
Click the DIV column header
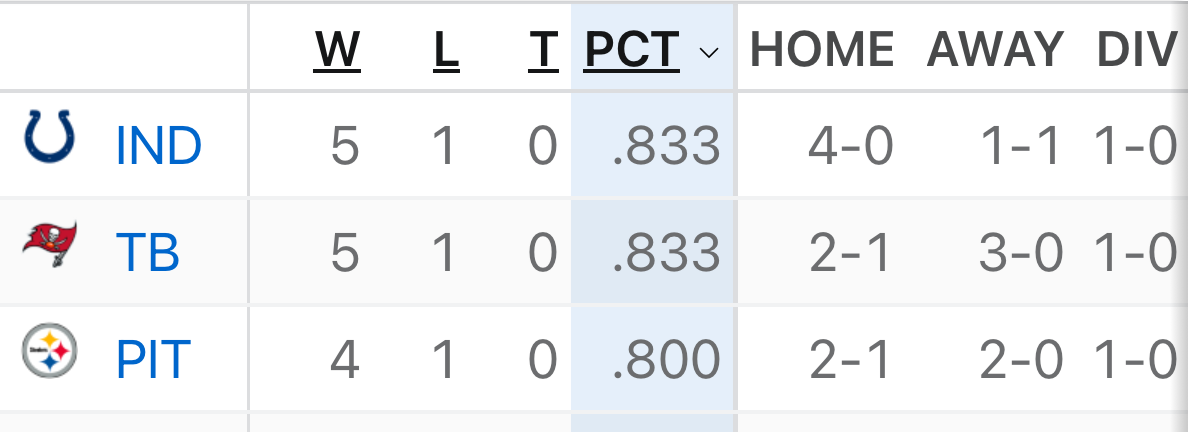(1137, 51)
